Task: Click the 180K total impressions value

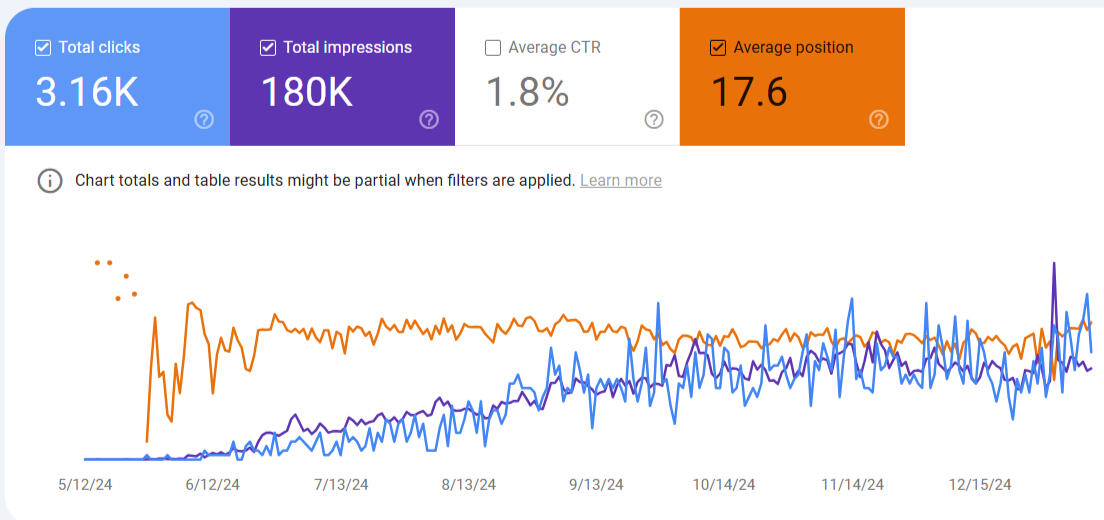Action: [307, 92]
